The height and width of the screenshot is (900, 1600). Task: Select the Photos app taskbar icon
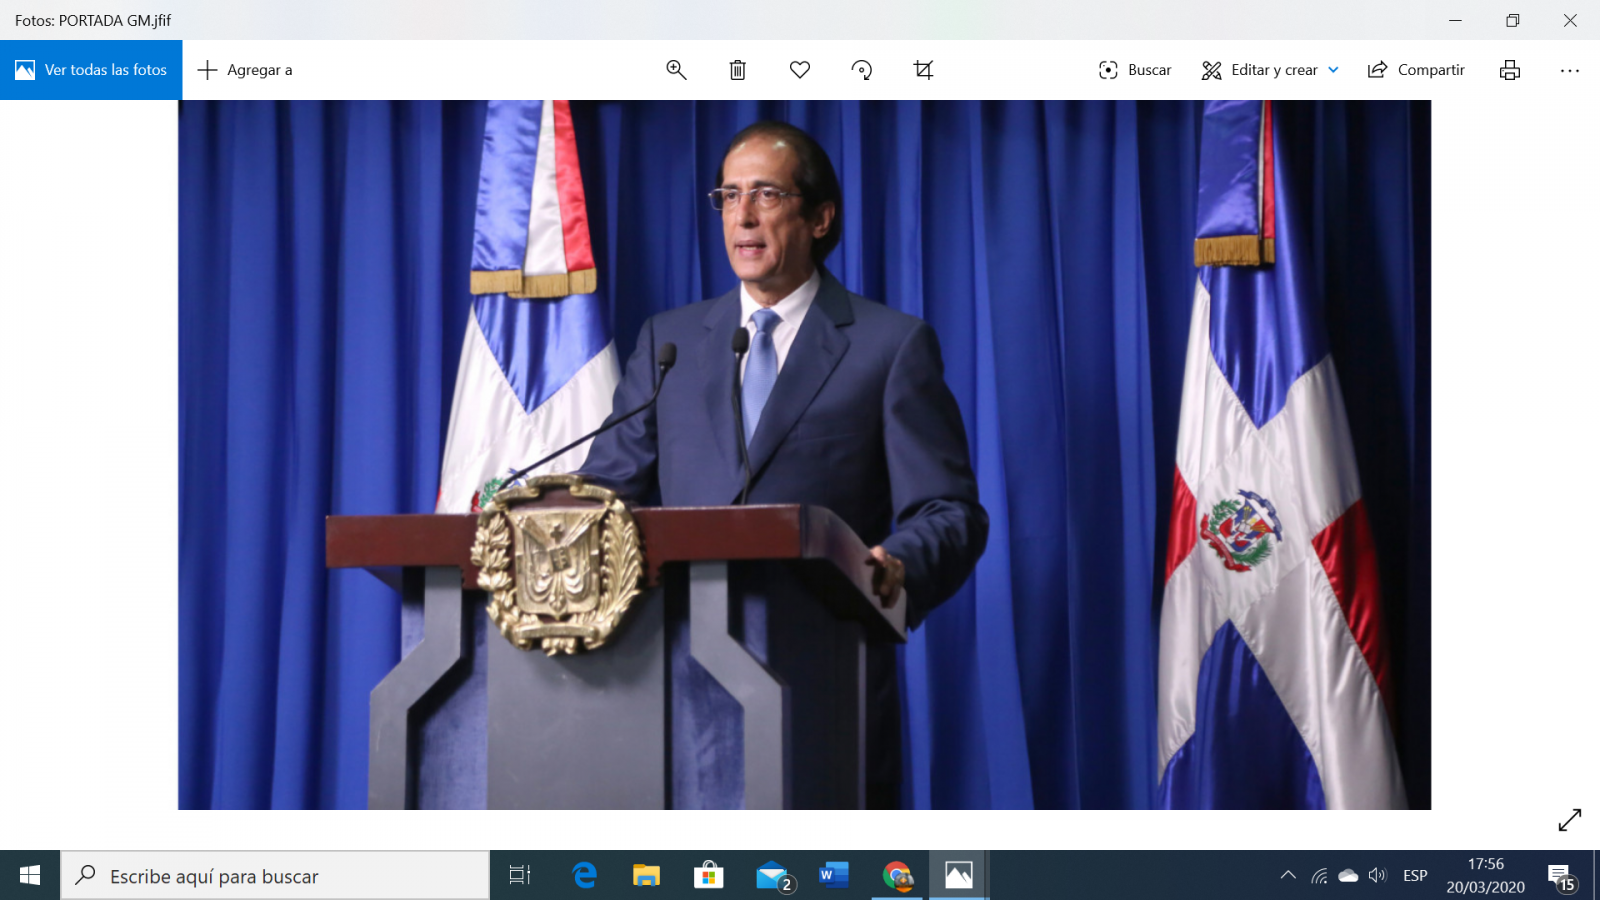pyautogui.click(x=959, y=876)
